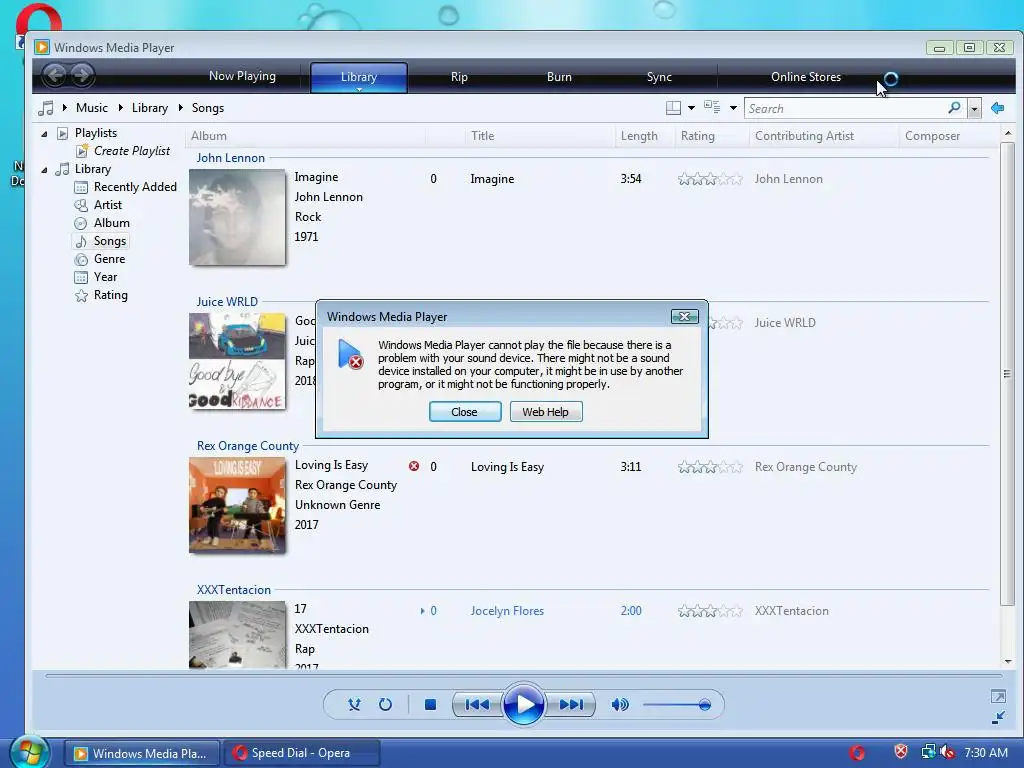Image resolution: width=1024 pixels, height=768 pixels.
Task: Select the Imagine album cover thumbnail
Action: tap(237, 217)
